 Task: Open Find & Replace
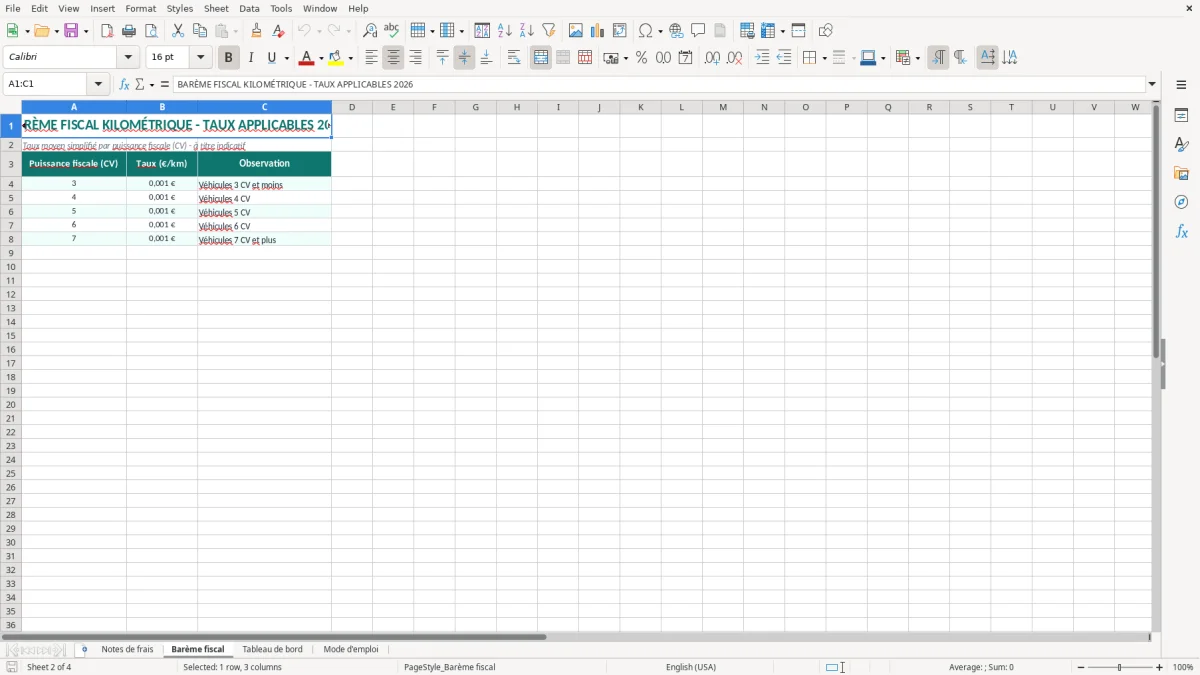point(370,31)
